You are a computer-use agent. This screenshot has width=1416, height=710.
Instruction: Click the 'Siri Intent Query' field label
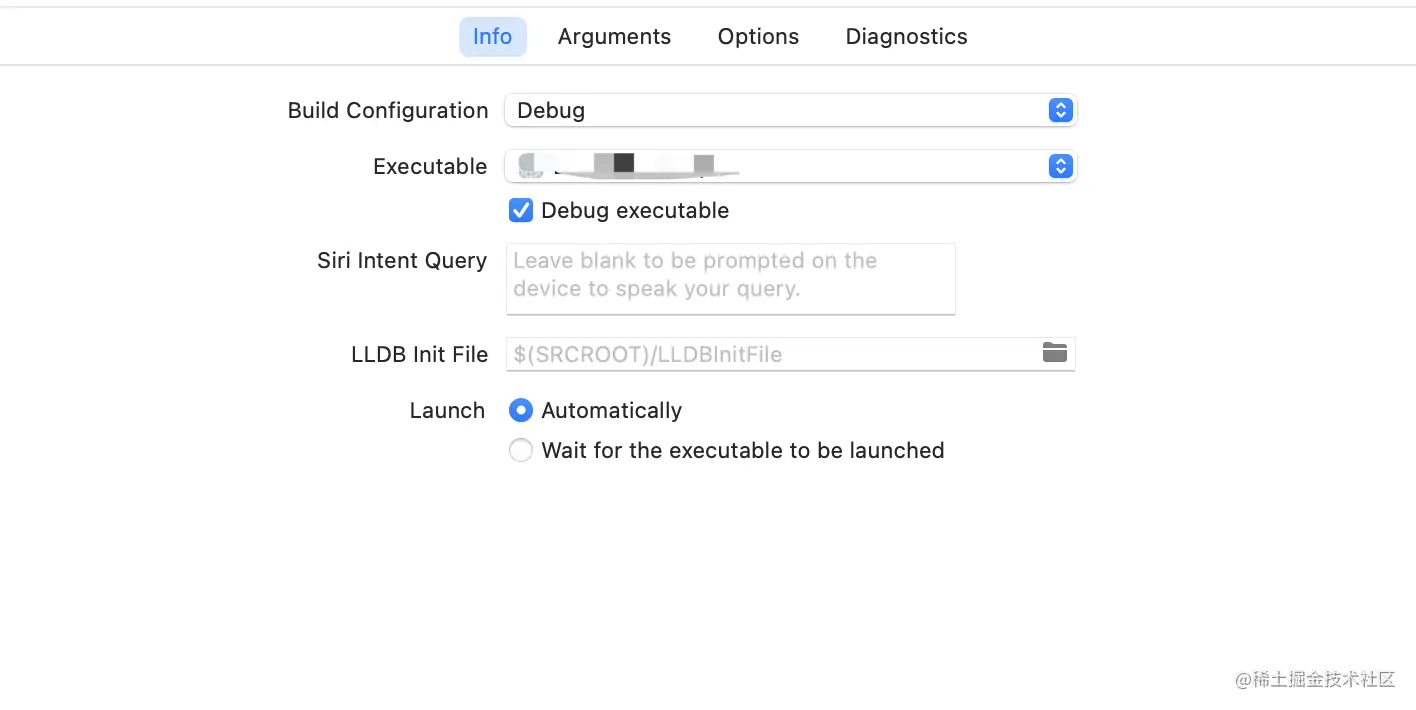pos(402,261)
